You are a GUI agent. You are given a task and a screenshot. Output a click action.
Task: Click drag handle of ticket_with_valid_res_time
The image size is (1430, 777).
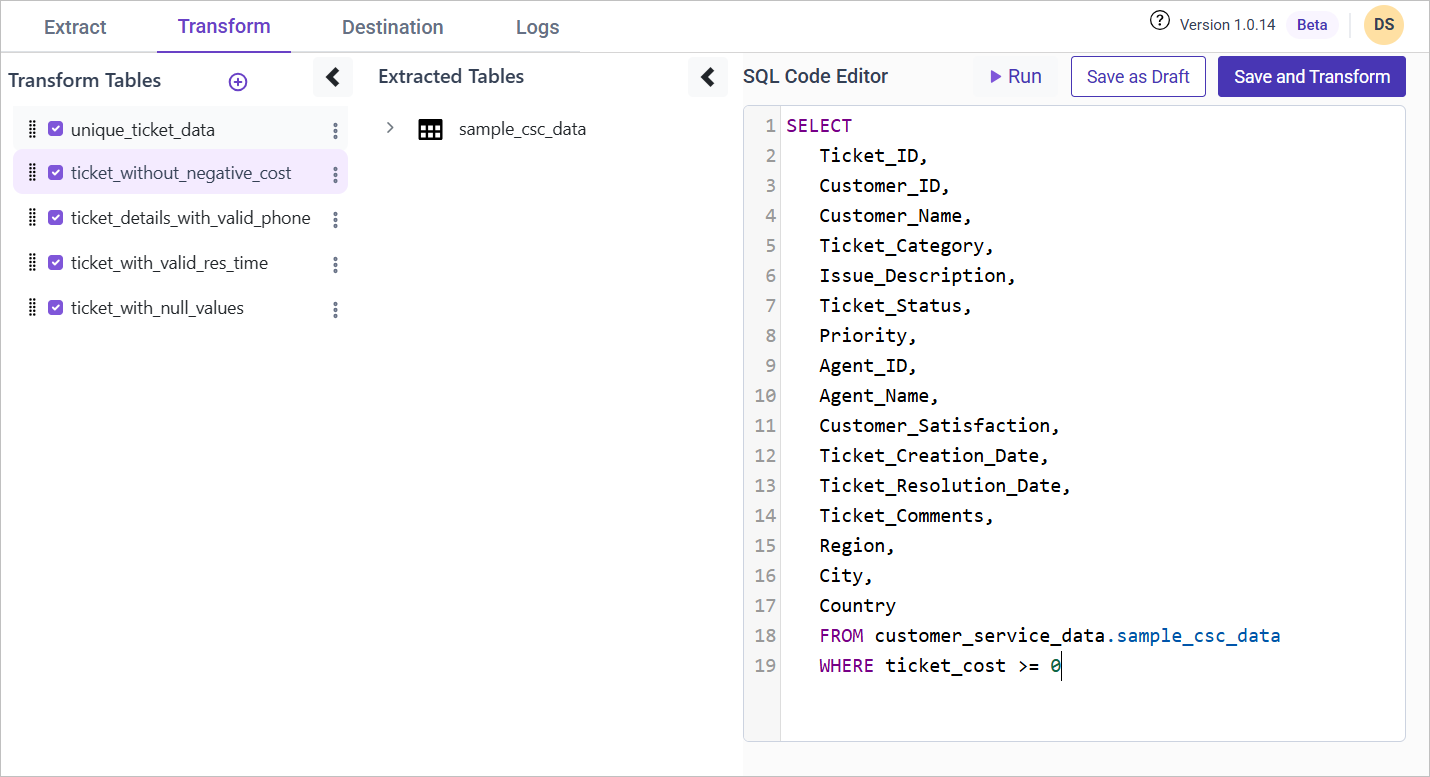pyautogui.click(x=32, y=263)
